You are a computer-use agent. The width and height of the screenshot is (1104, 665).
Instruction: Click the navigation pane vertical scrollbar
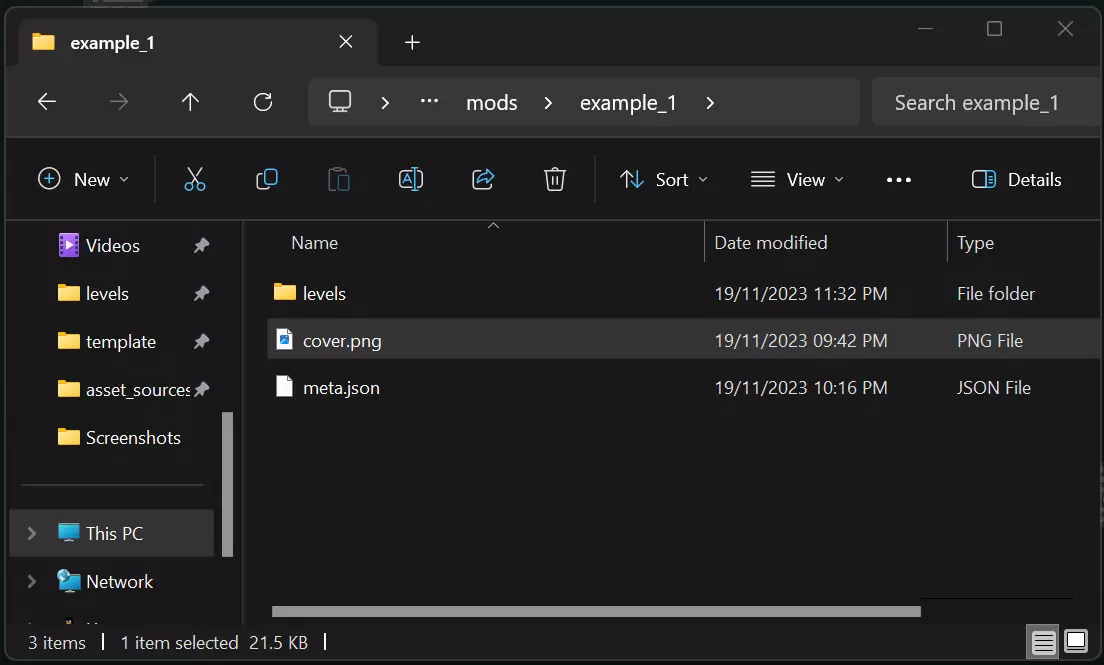click(x=227, y=484)
